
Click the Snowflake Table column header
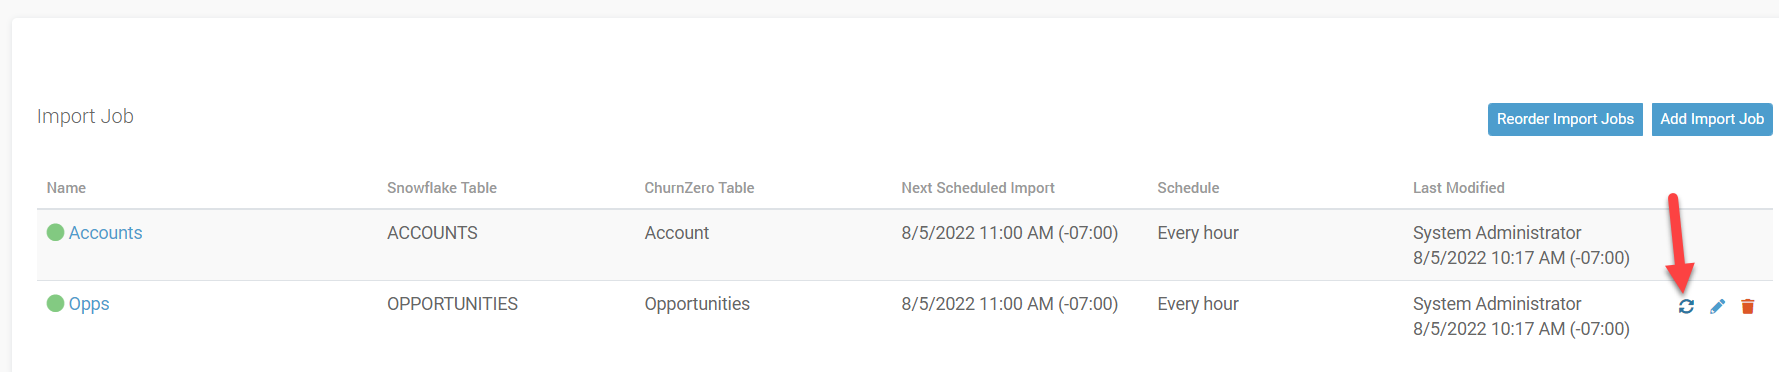point(442,188)
